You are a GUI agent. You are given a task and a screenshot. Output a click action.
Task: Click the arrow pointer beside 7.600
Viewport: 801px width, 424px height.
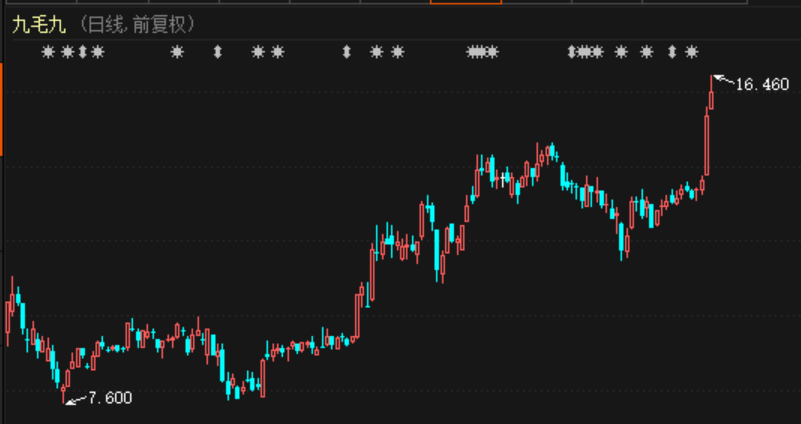[75, 400]
